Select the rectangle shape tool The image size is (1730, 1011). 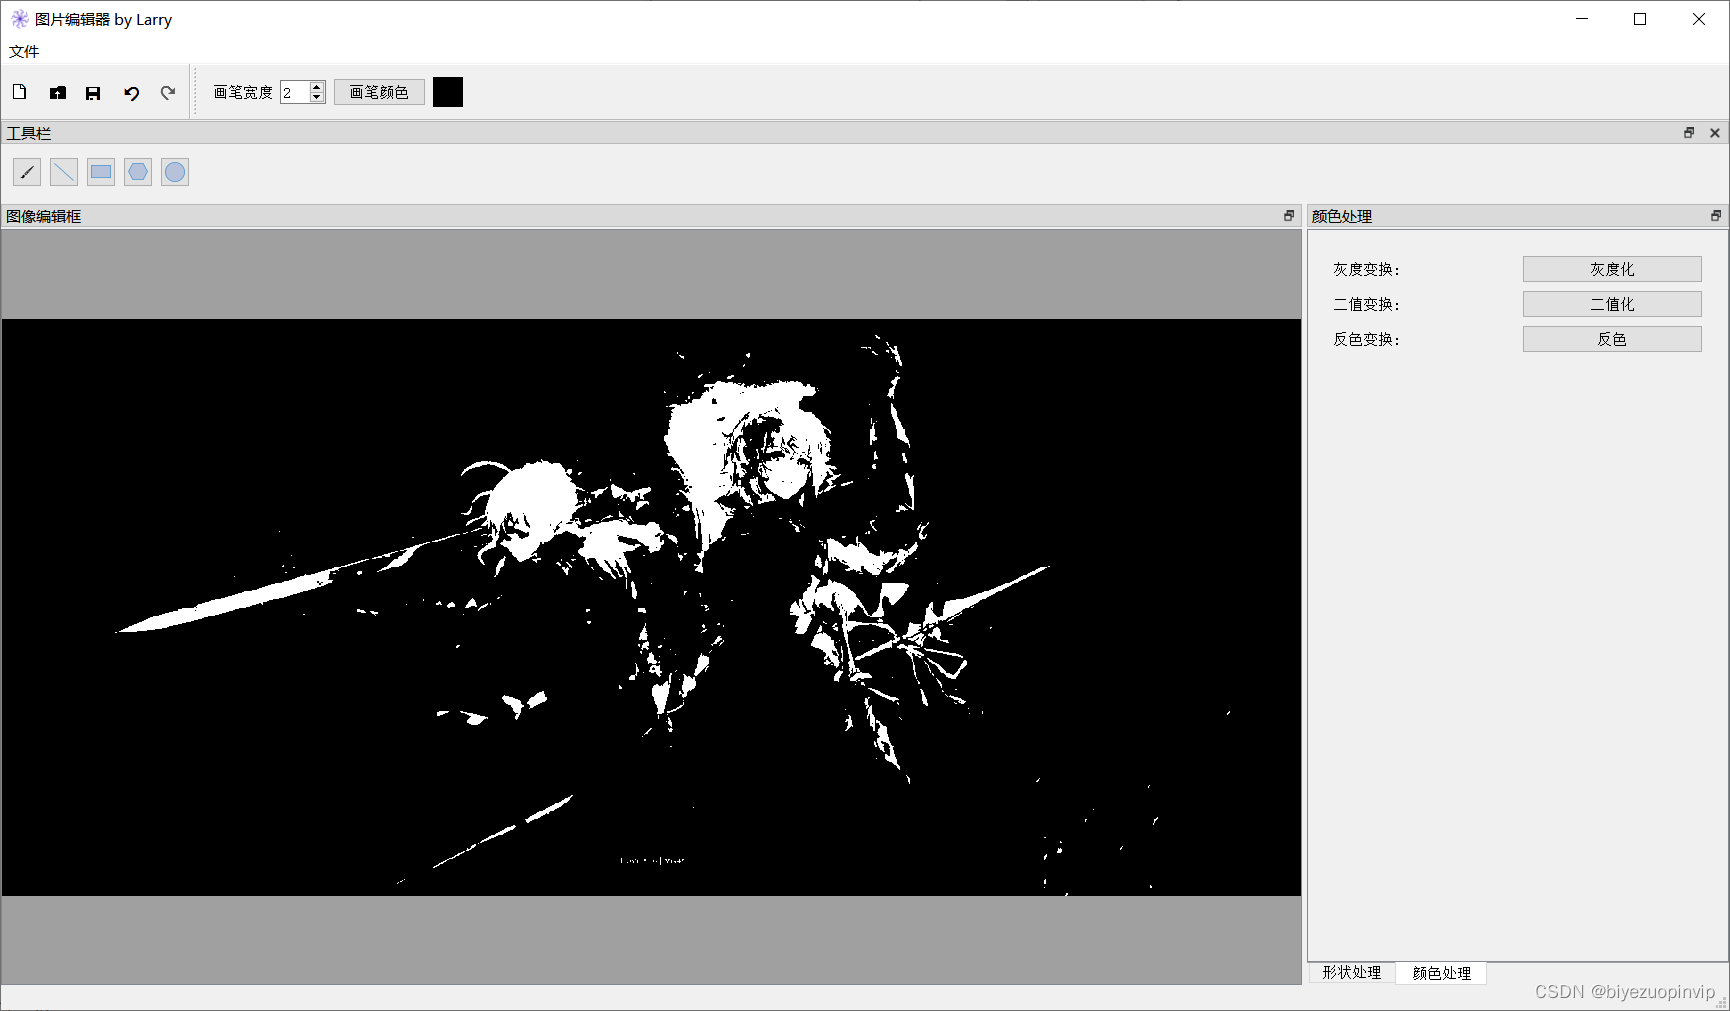101,172
